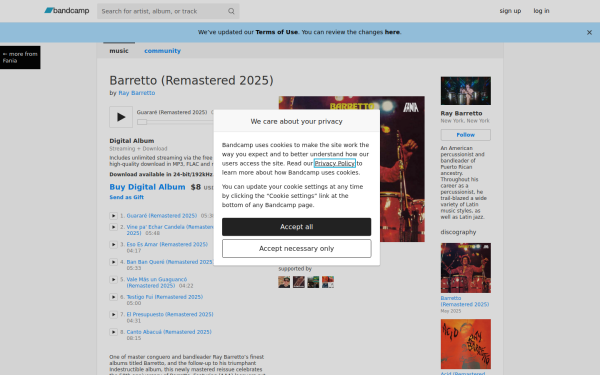Play track 3 Eso Es Amar
Screen dimensions: 600x375
(x=113, y=245)
